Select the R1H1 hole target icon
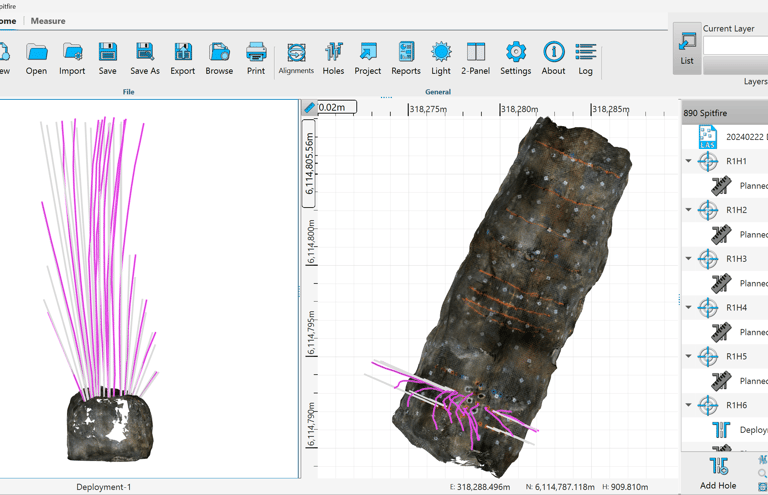 (708, 161)
